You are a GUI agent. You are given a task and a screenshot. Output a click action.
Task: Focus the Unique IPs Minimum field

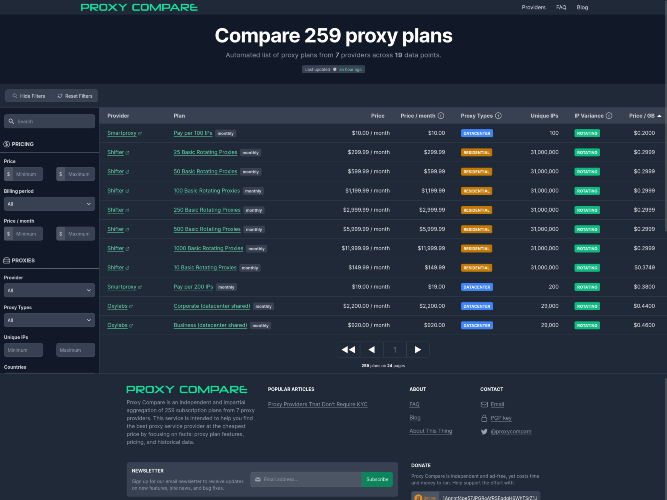(23, 350)
